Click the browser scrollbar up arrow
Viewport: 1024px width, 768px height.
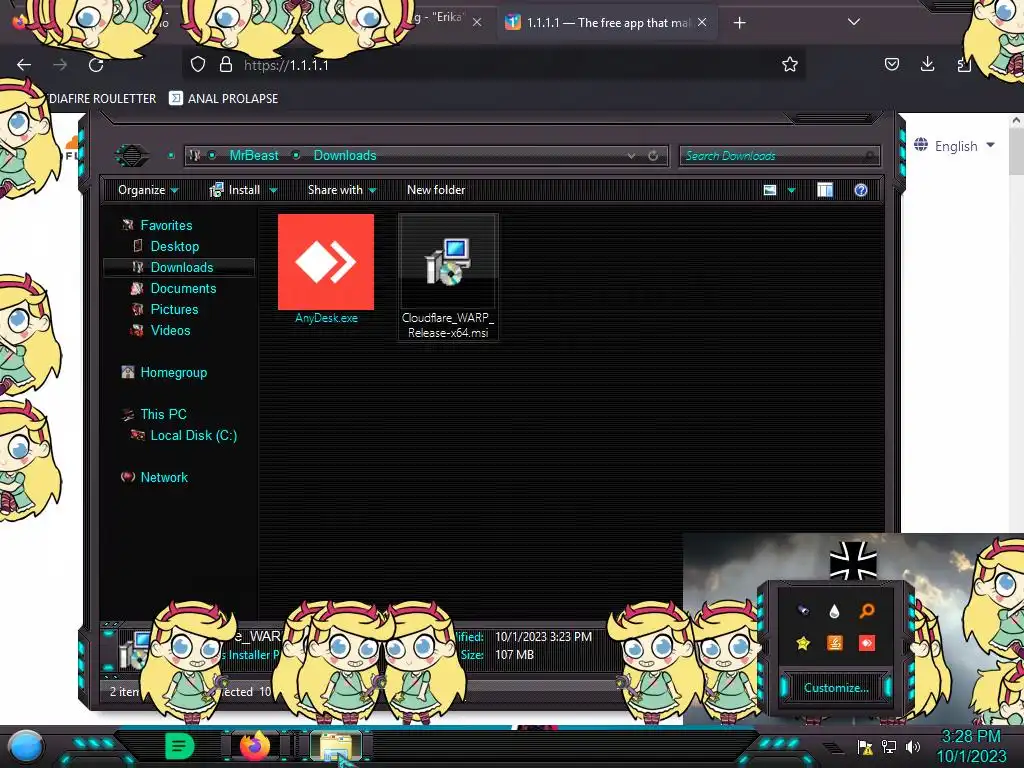[1016, 121]
